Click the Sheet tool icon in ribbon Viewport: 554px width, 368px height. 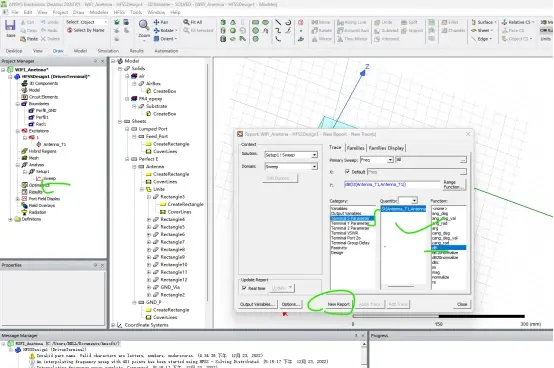click(474, 30)
